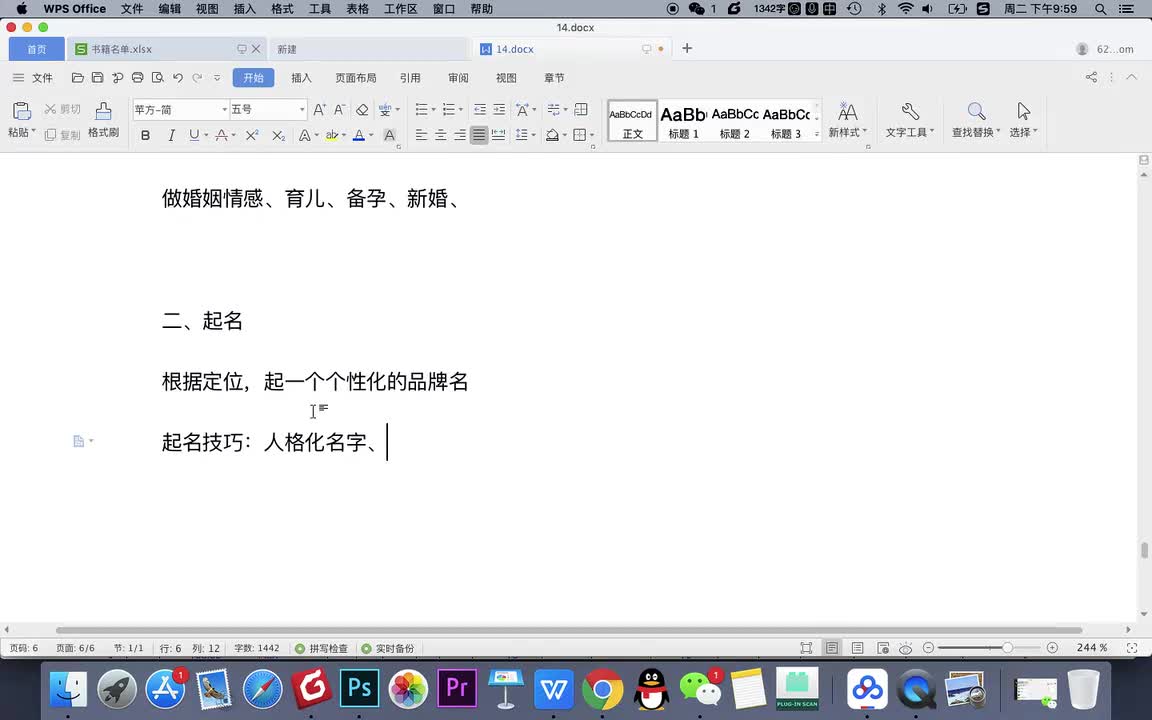Click 实时备份 in the status bar
Image resolution: width=1152 pixels, height=720 pixels.
[x=388, y=648]
